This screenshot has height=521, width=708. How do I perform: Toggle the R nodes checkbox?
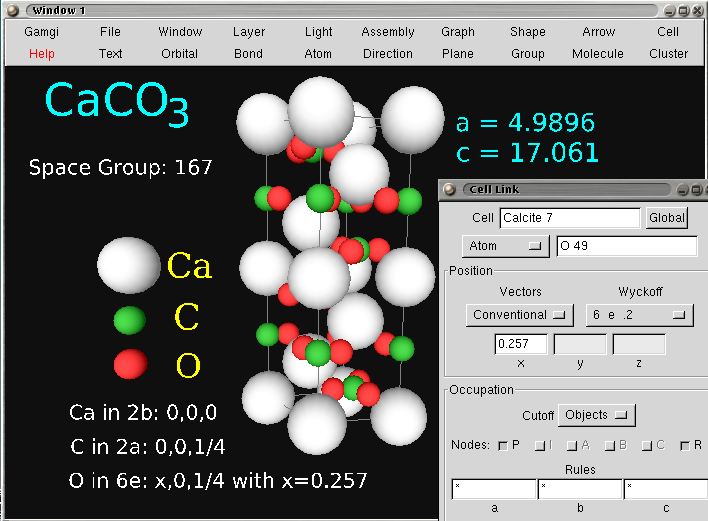click(685, 446)
